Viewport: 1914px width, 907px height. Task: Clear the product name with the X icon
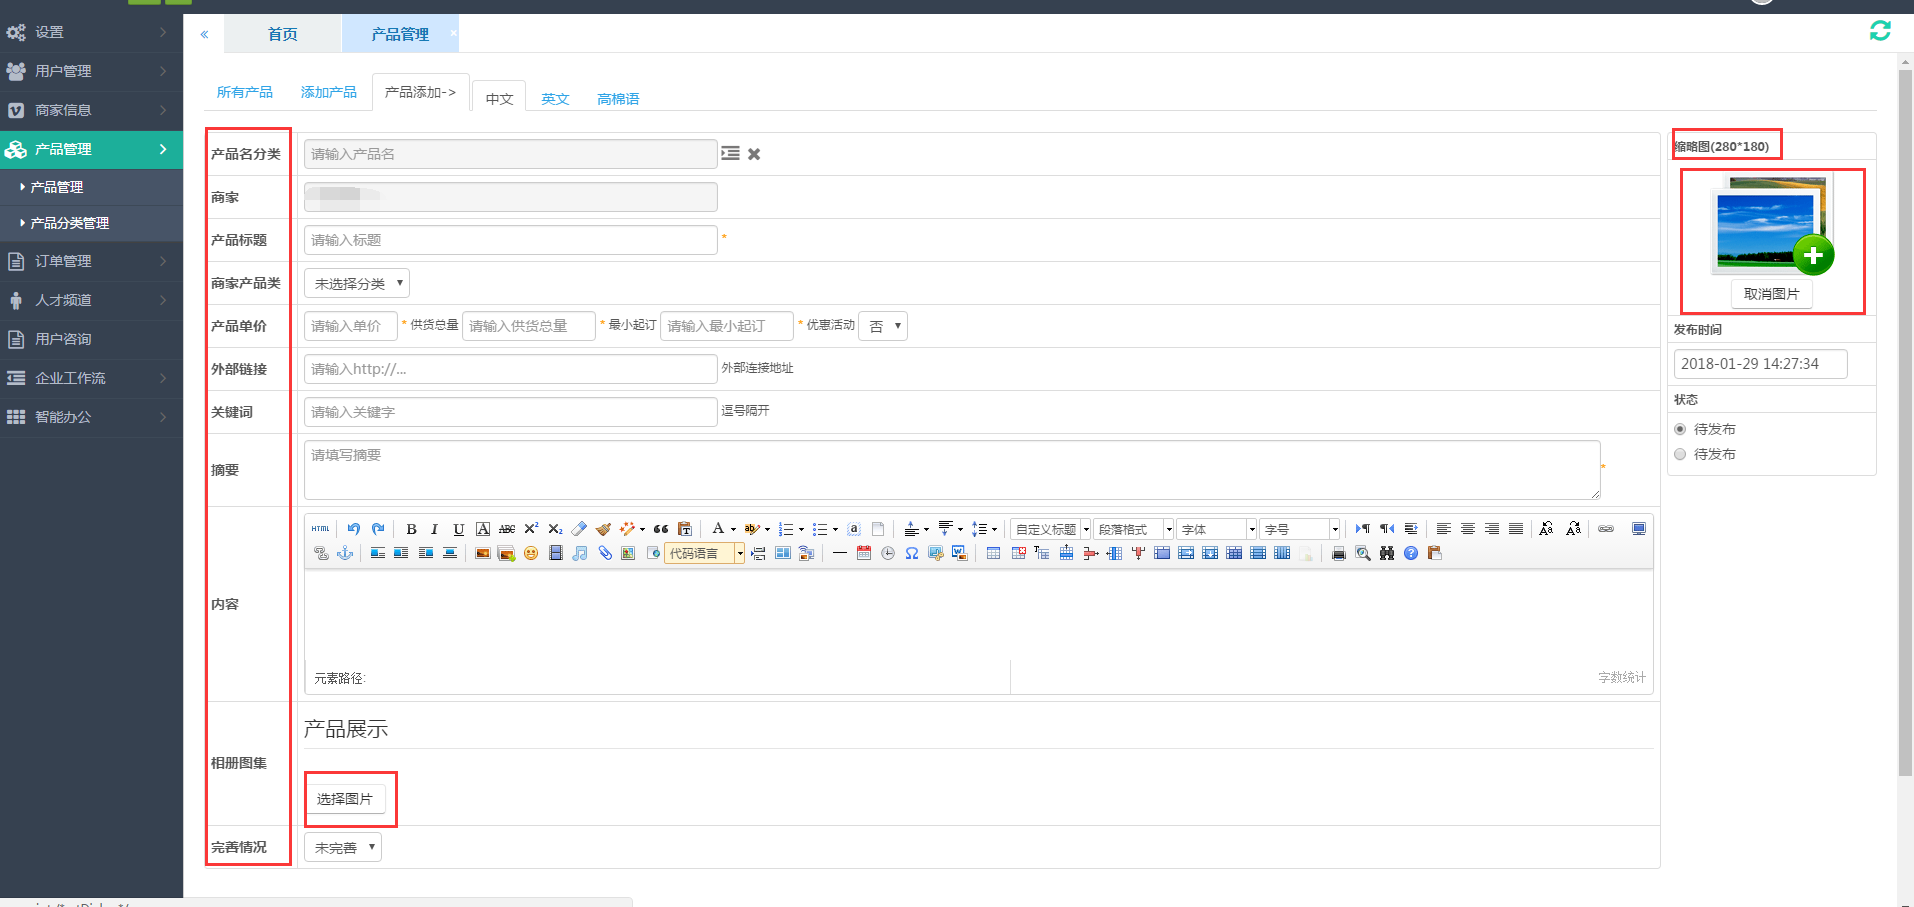[x=754, y=154]
